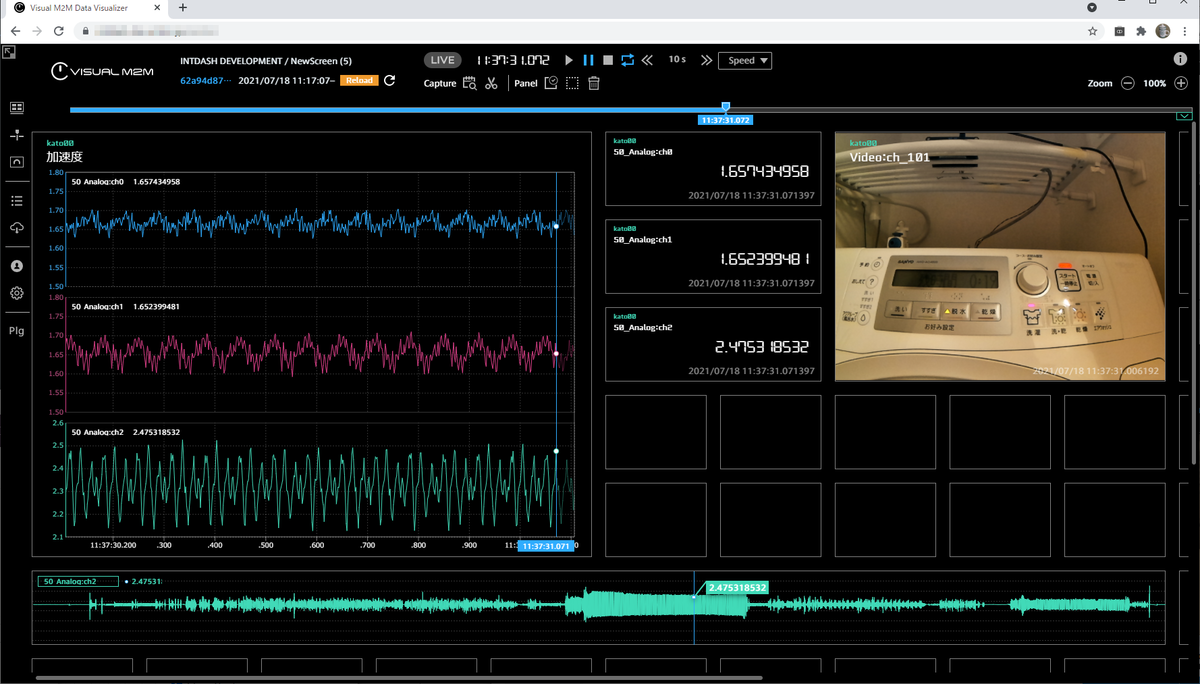Toggle the LIVE mode button

pyautogui.click(x=444, y=61)
